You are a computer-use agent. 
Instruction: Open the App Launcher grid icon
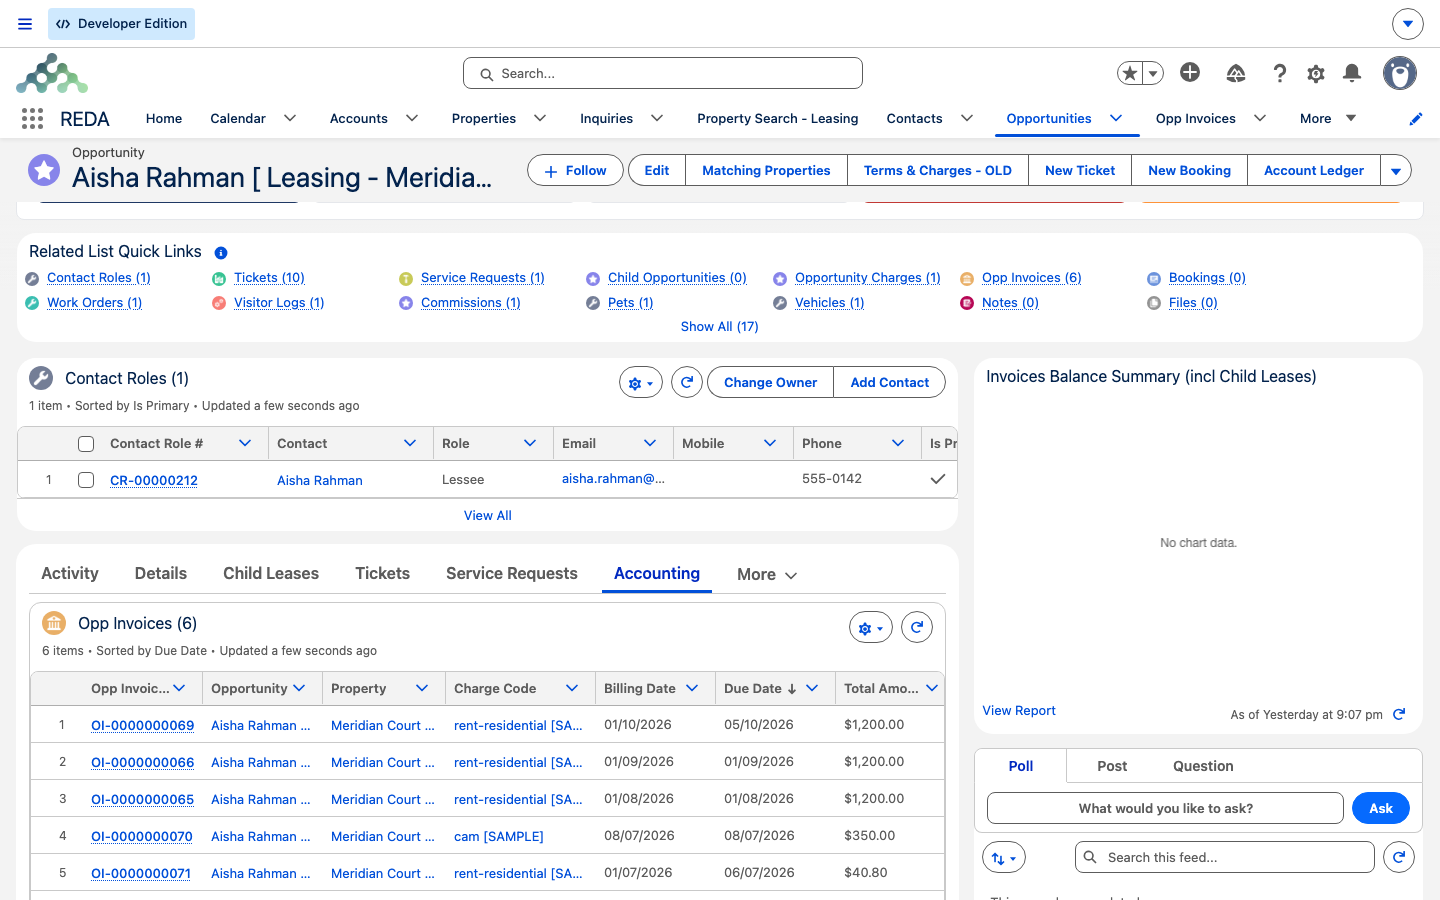[32, 118]
